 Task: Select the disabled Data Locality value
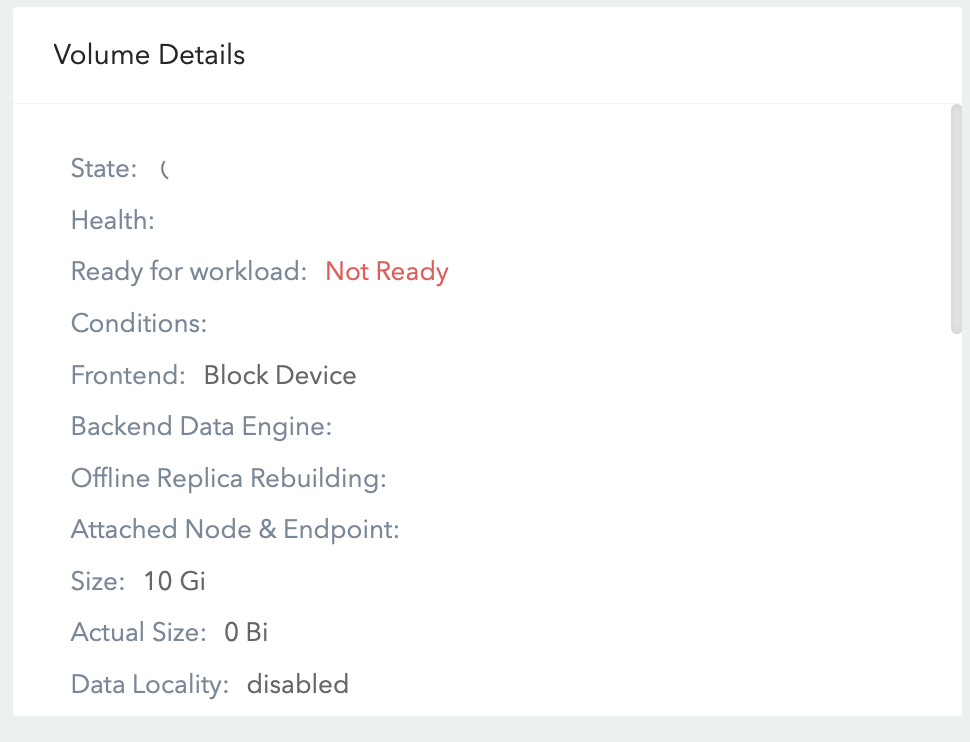pyautogui.click(x=297, y=684)
